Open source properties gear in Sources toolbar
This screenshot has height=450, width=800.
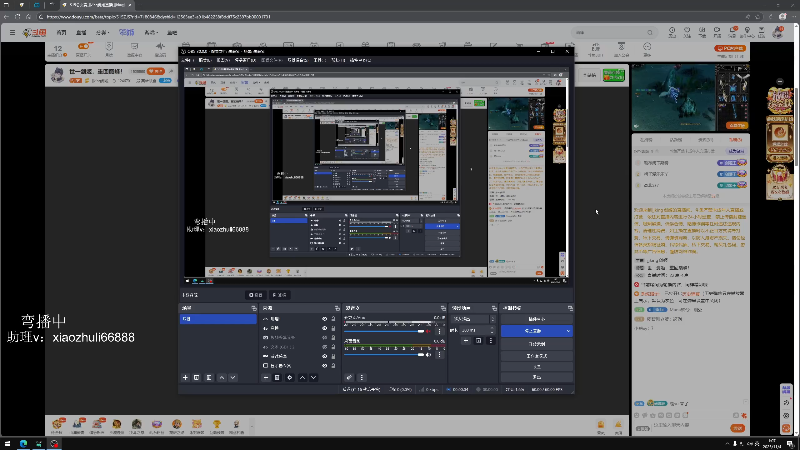coord(289,378)
